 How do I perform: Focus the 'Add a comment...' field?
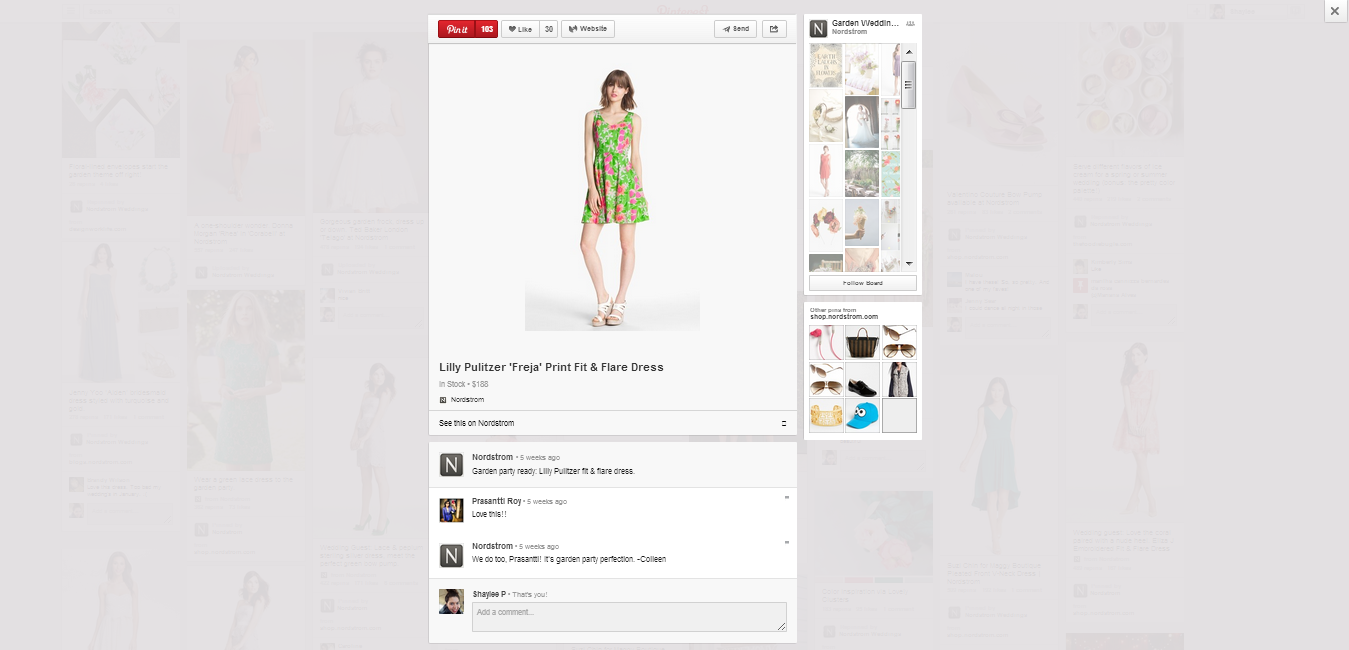(629, 616)
